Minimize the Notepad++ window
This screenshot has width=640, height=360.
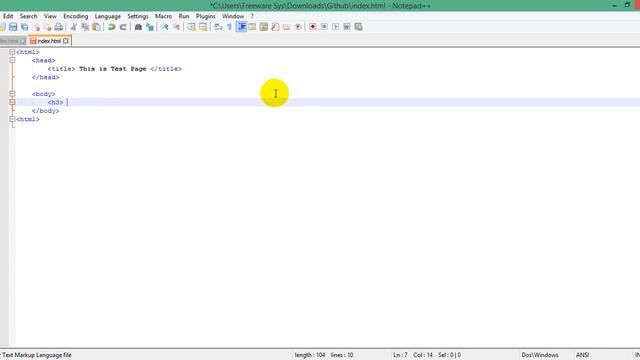pyautogui.click(x=614, y=5)
